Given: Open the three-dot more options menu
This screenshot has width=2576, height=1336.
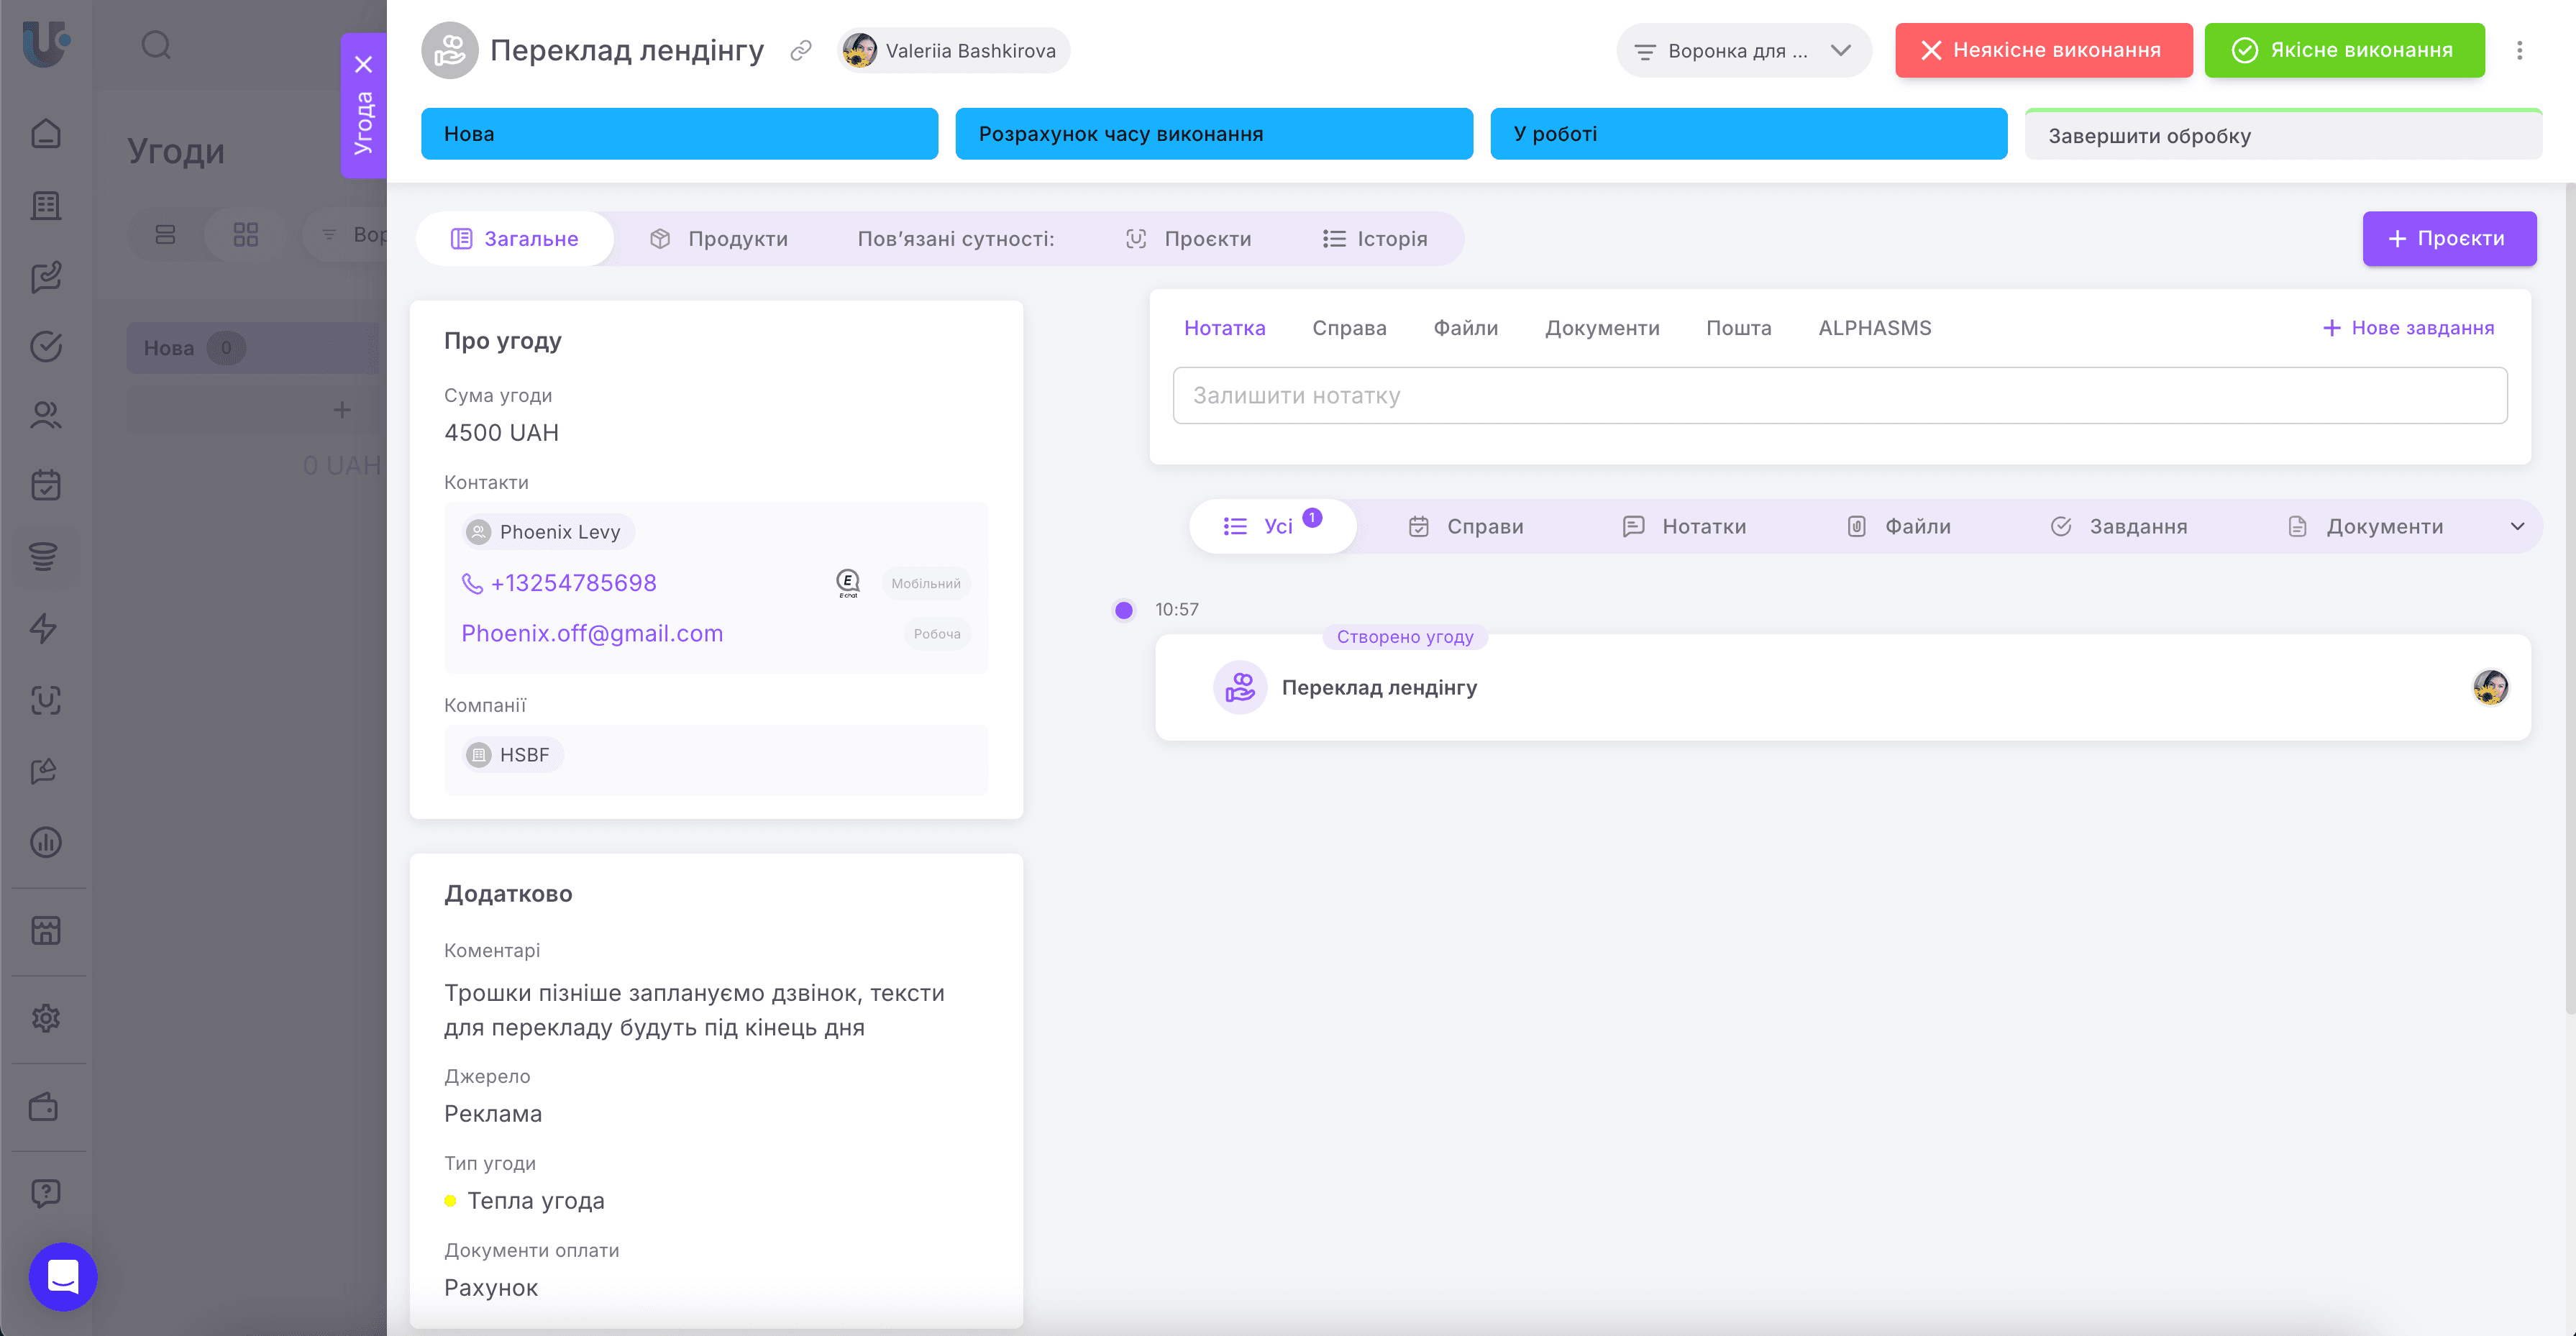Looking at the screenshot, I should [x=2519, y=51].
